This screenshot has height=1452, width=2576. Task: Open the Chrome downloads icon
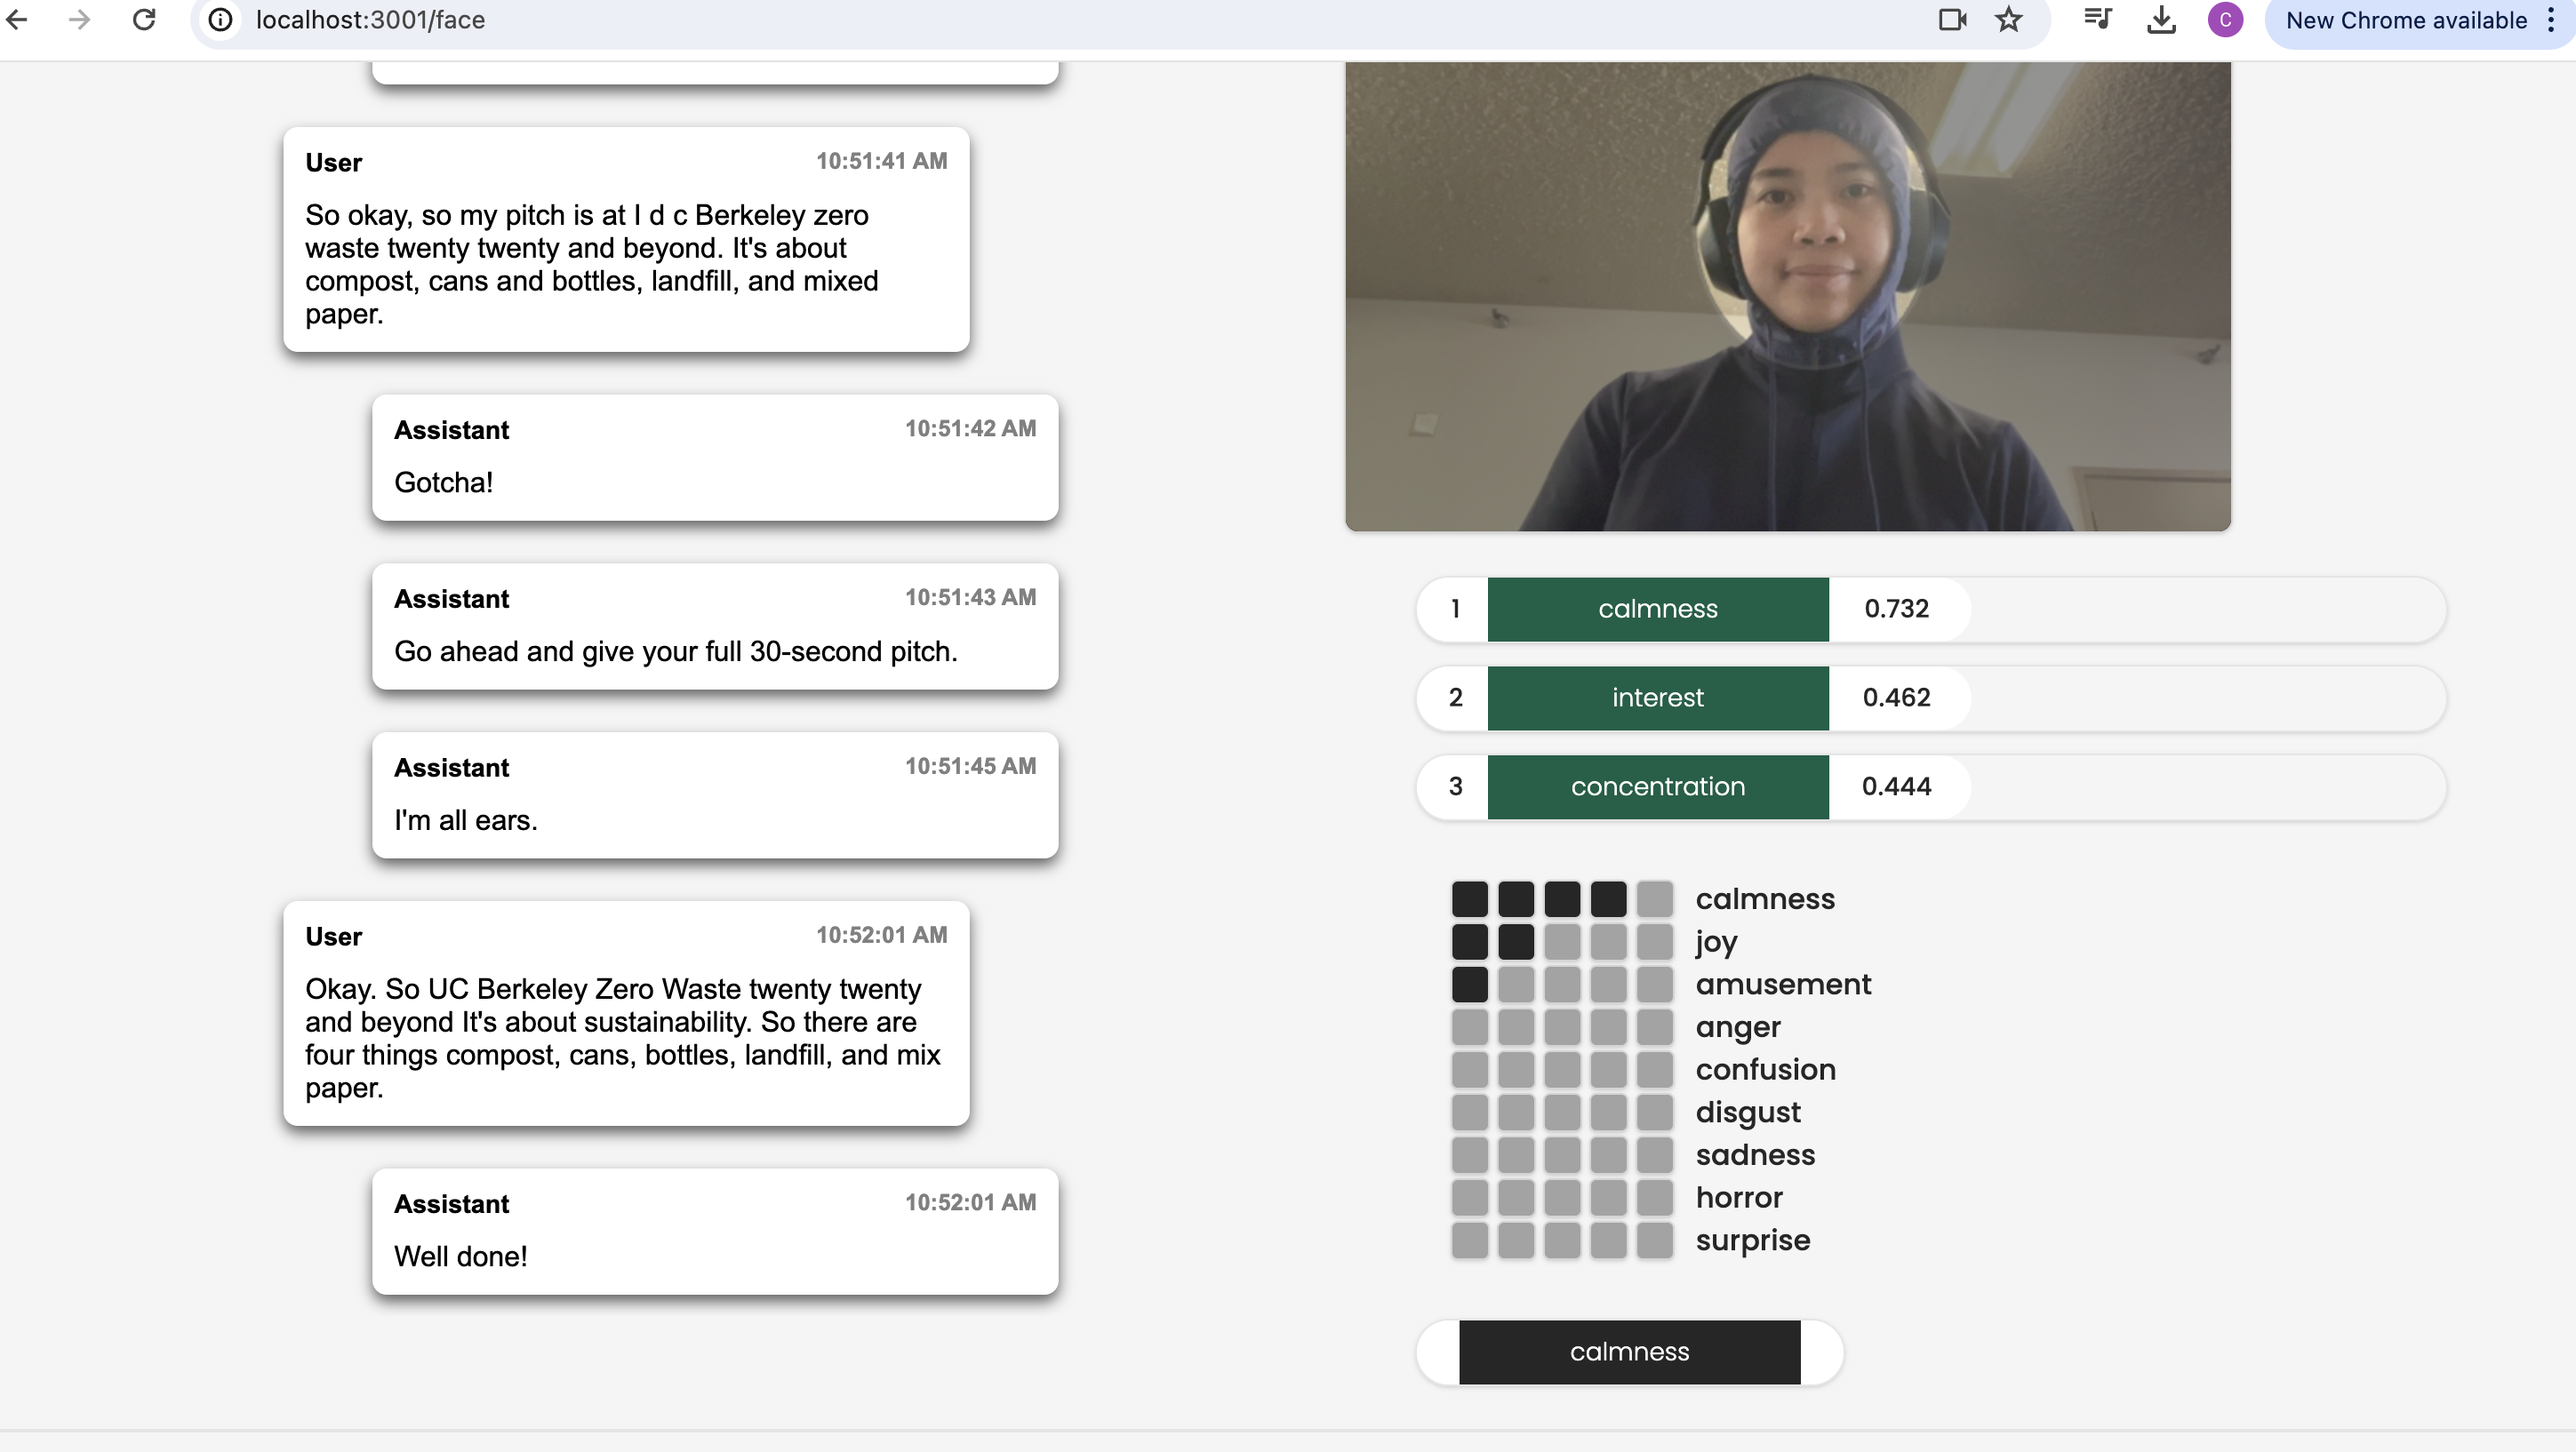(2161, 20)
